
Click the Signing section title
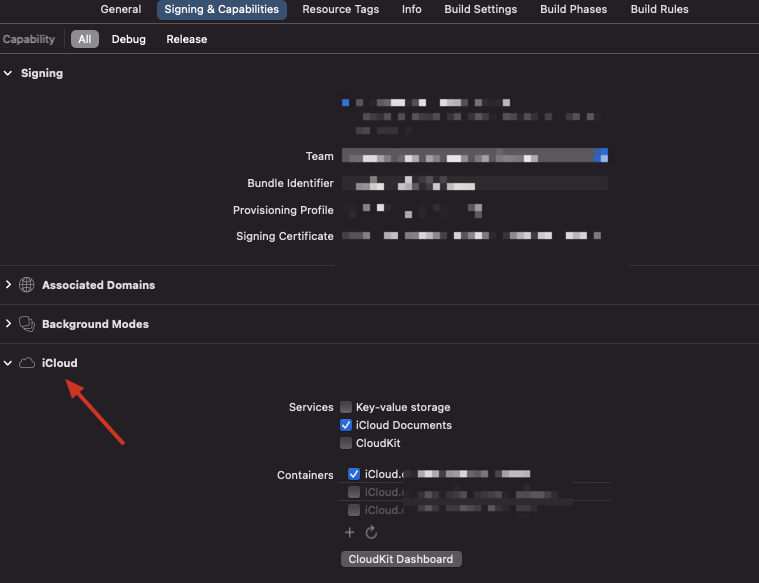coord(42,73)
